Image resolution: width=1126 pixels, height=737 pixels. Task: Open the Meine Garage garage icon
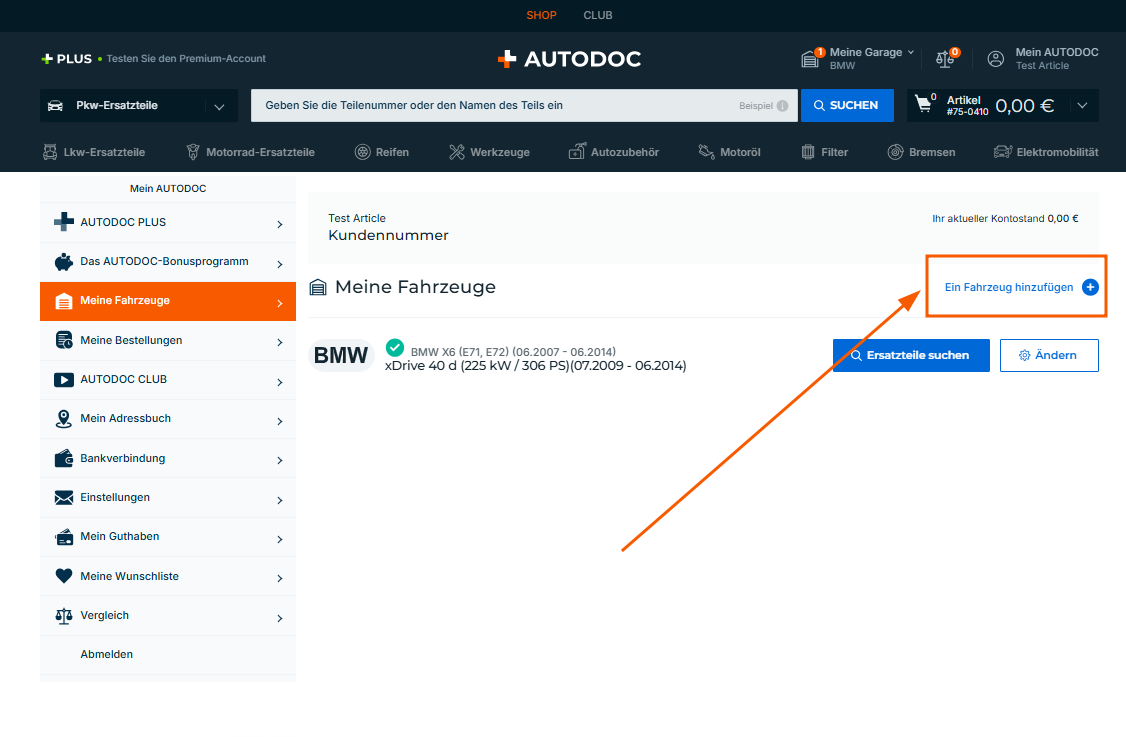pos(811,59)
